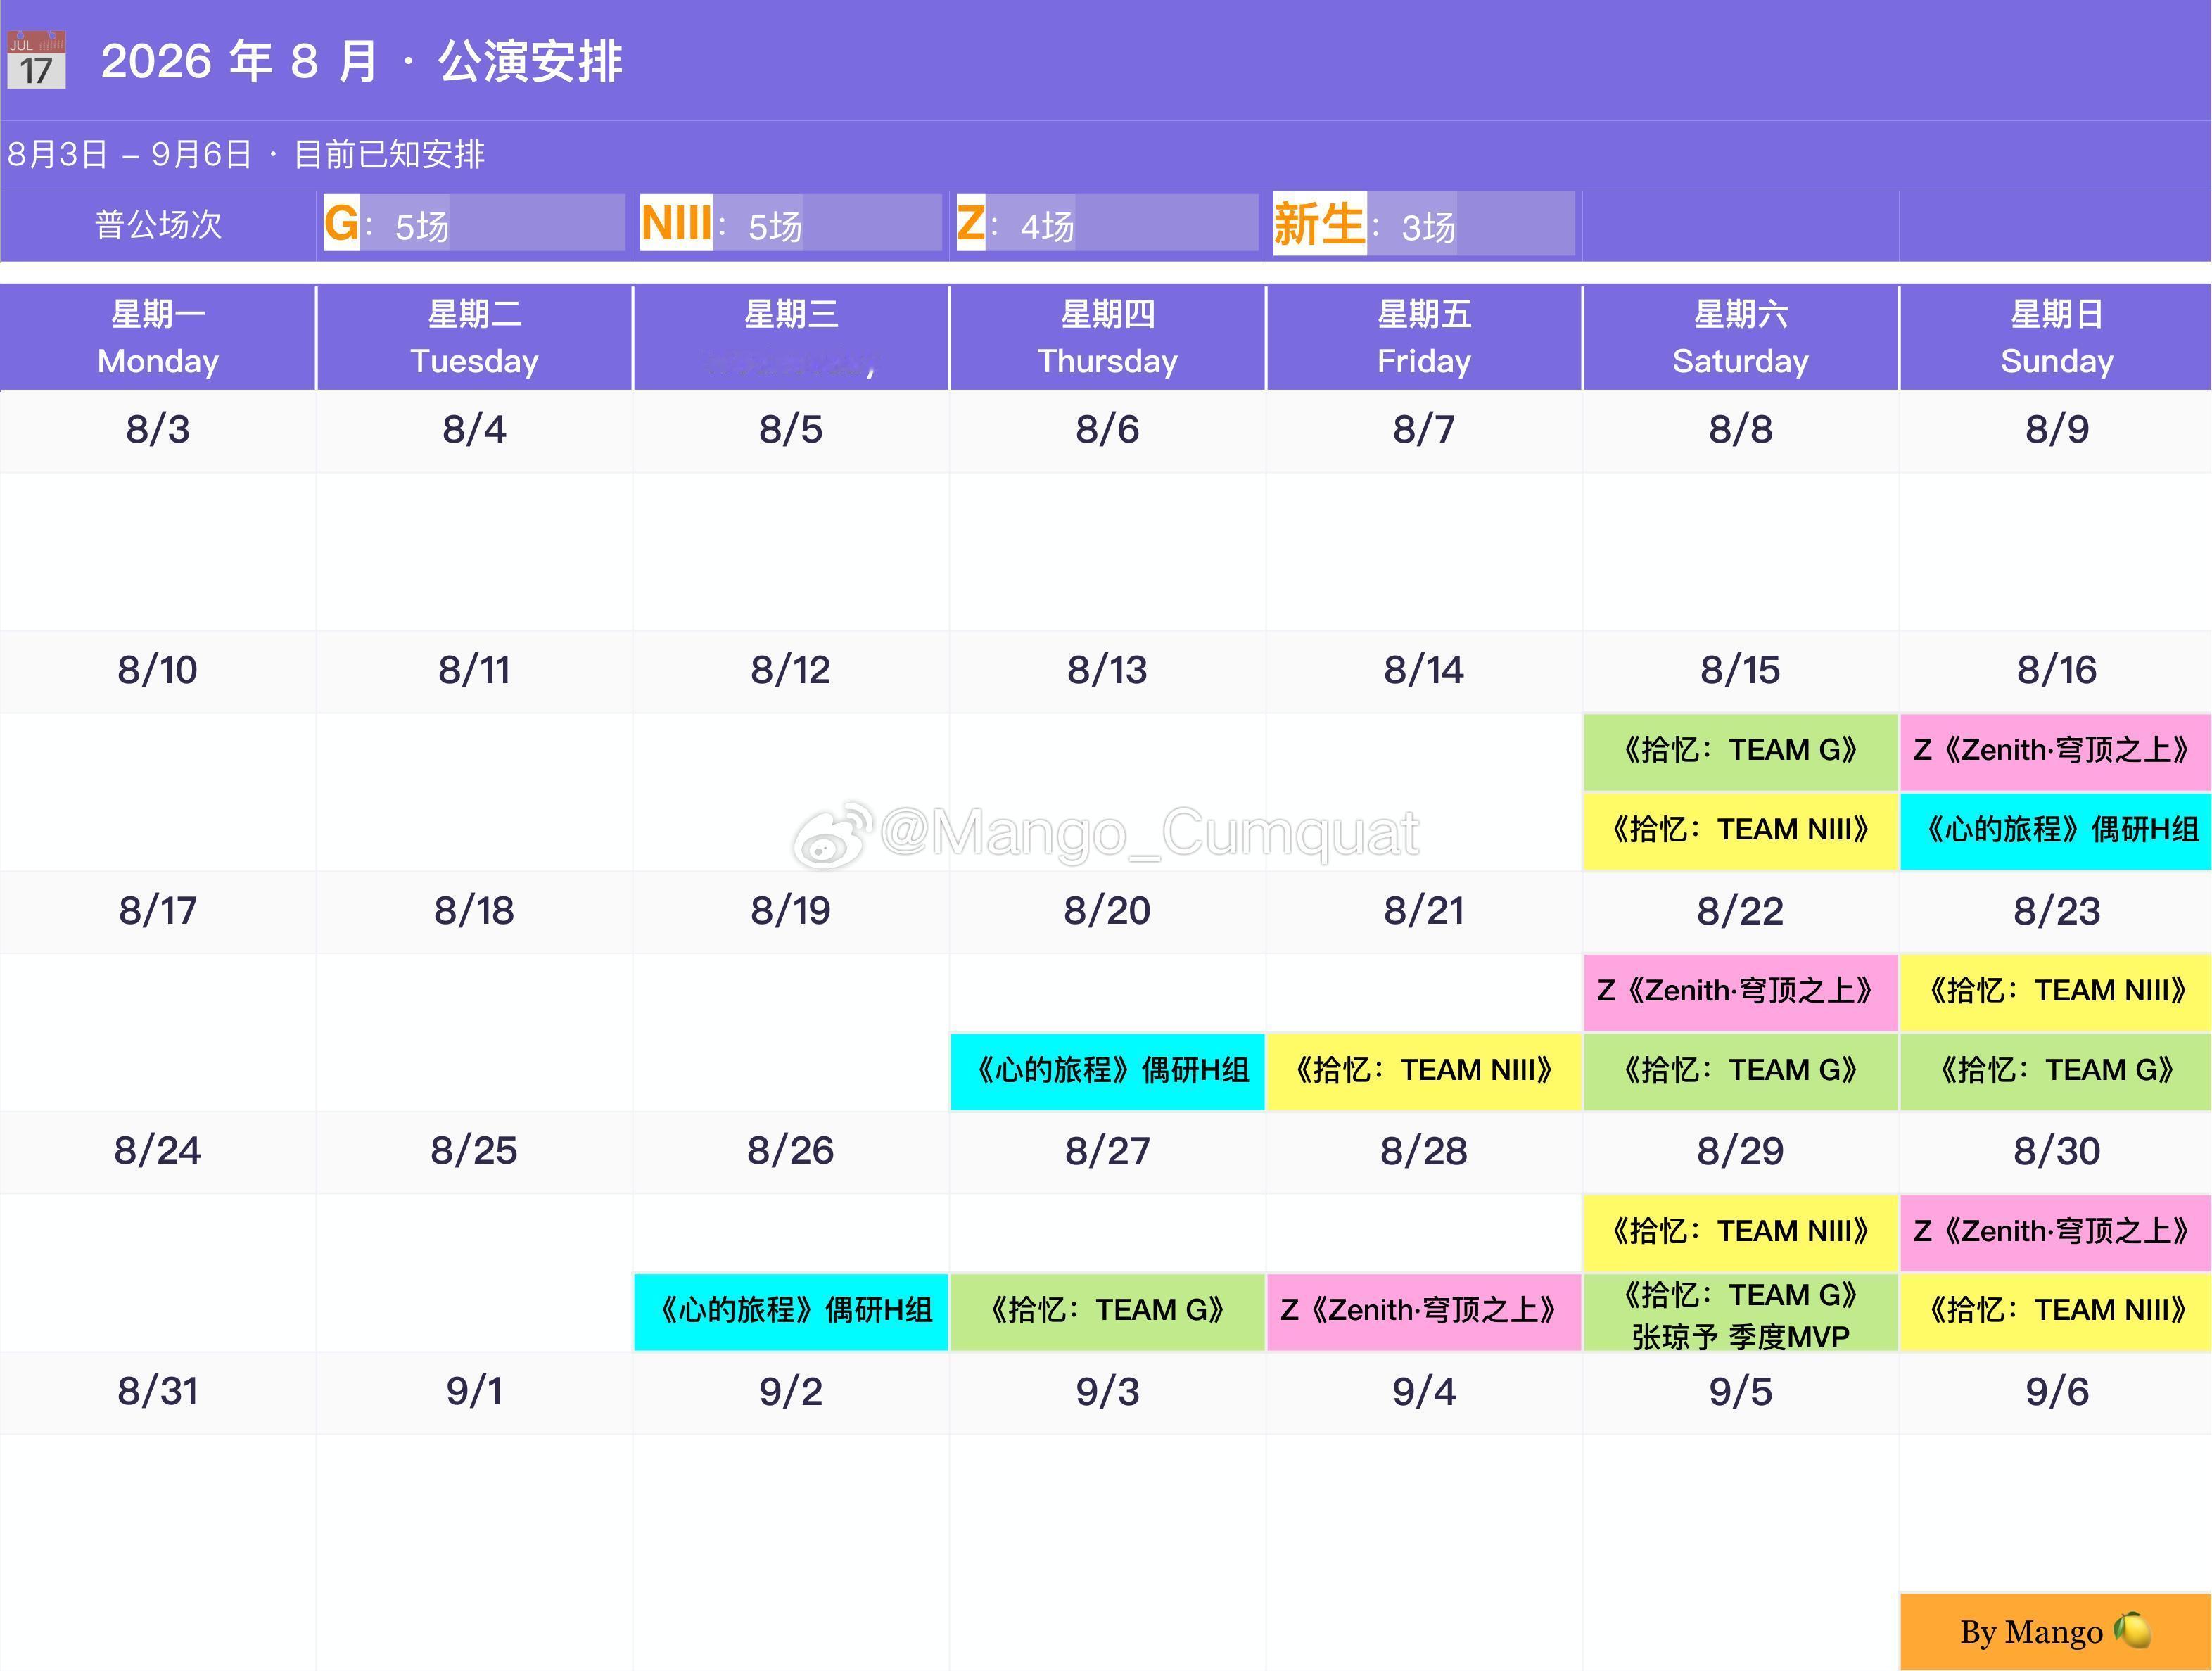Open the 8/15 《拾忆：TEAM G》 event
The width and height of the screenshot is (2212, 1671).
coord(1740,751)
